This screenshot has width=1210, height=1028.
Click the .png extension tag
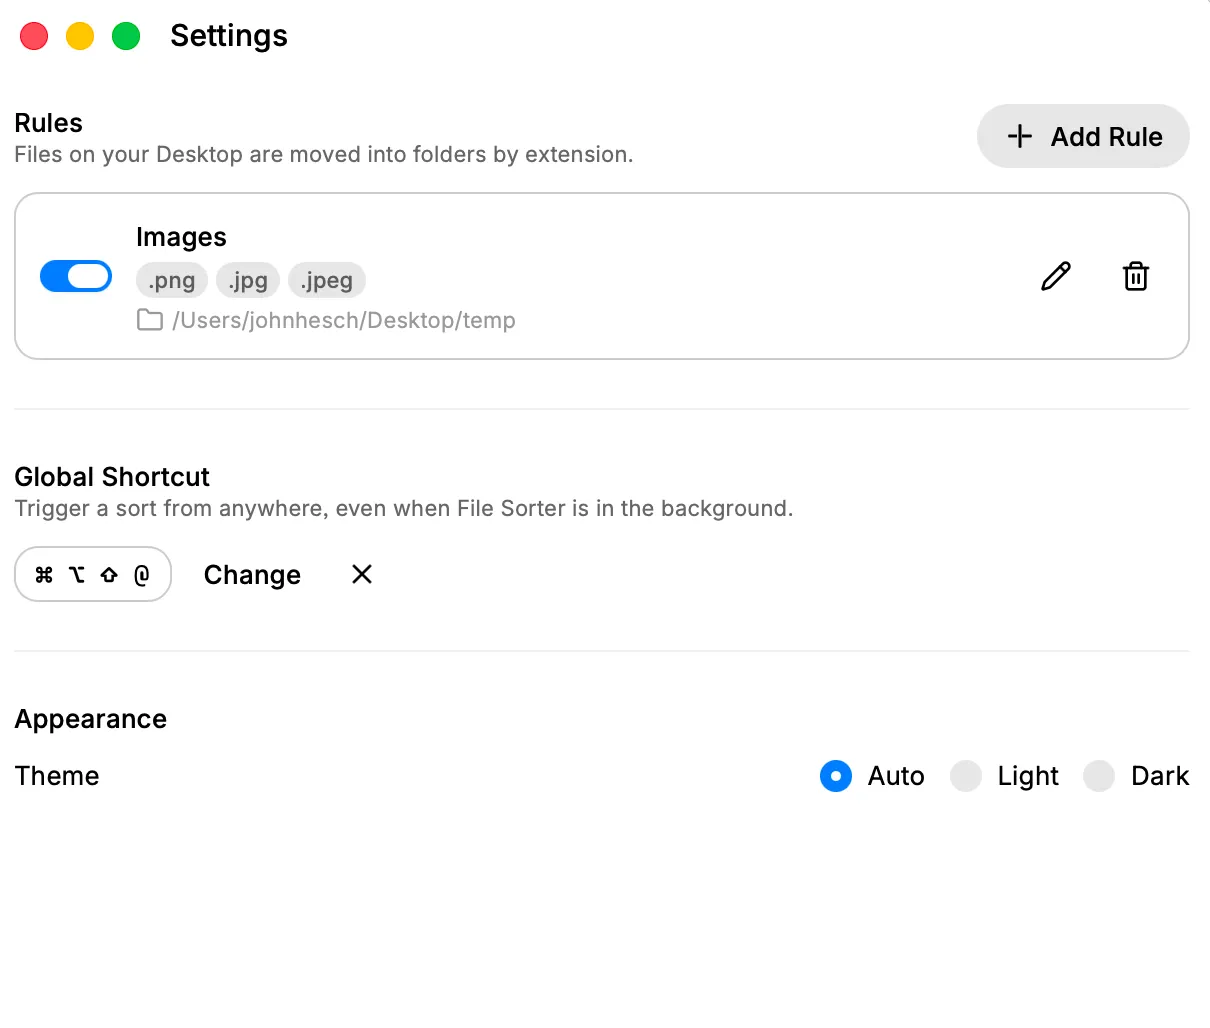pyautogui.click(x=172, y=281)
